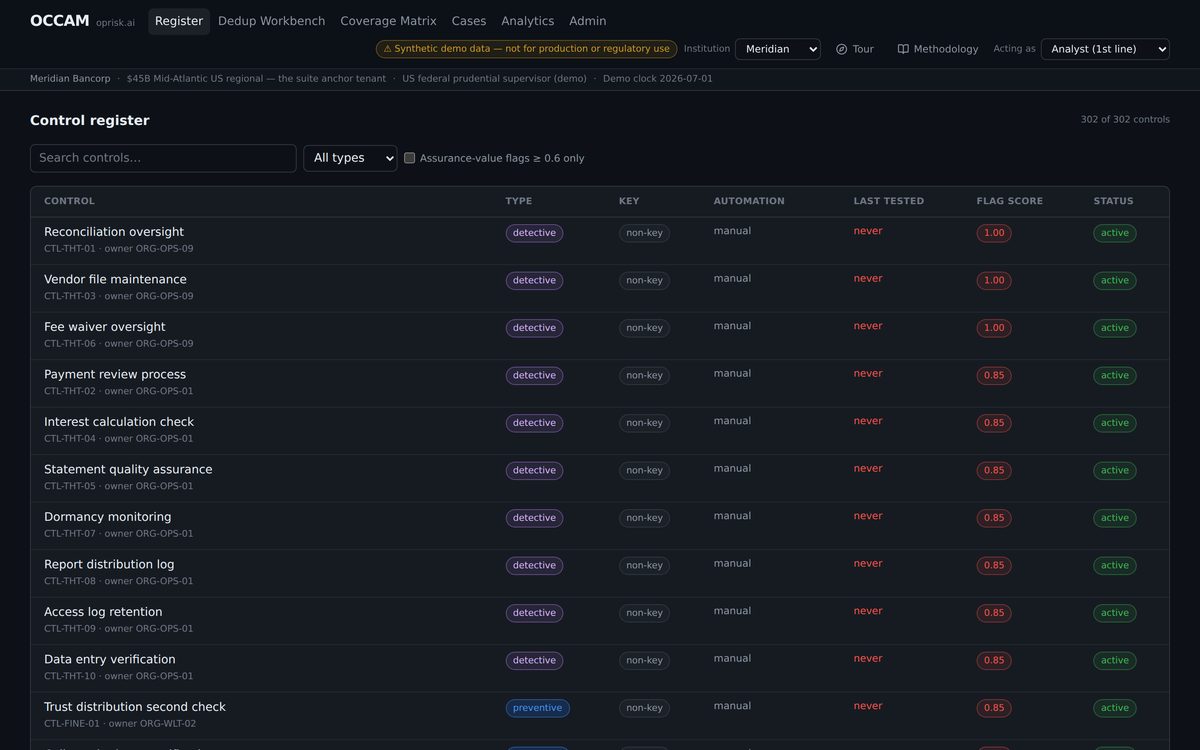The height and width of the screenshot is (750, 1200).
Task: Sort by the Control column header
Action: click(69, 201)
